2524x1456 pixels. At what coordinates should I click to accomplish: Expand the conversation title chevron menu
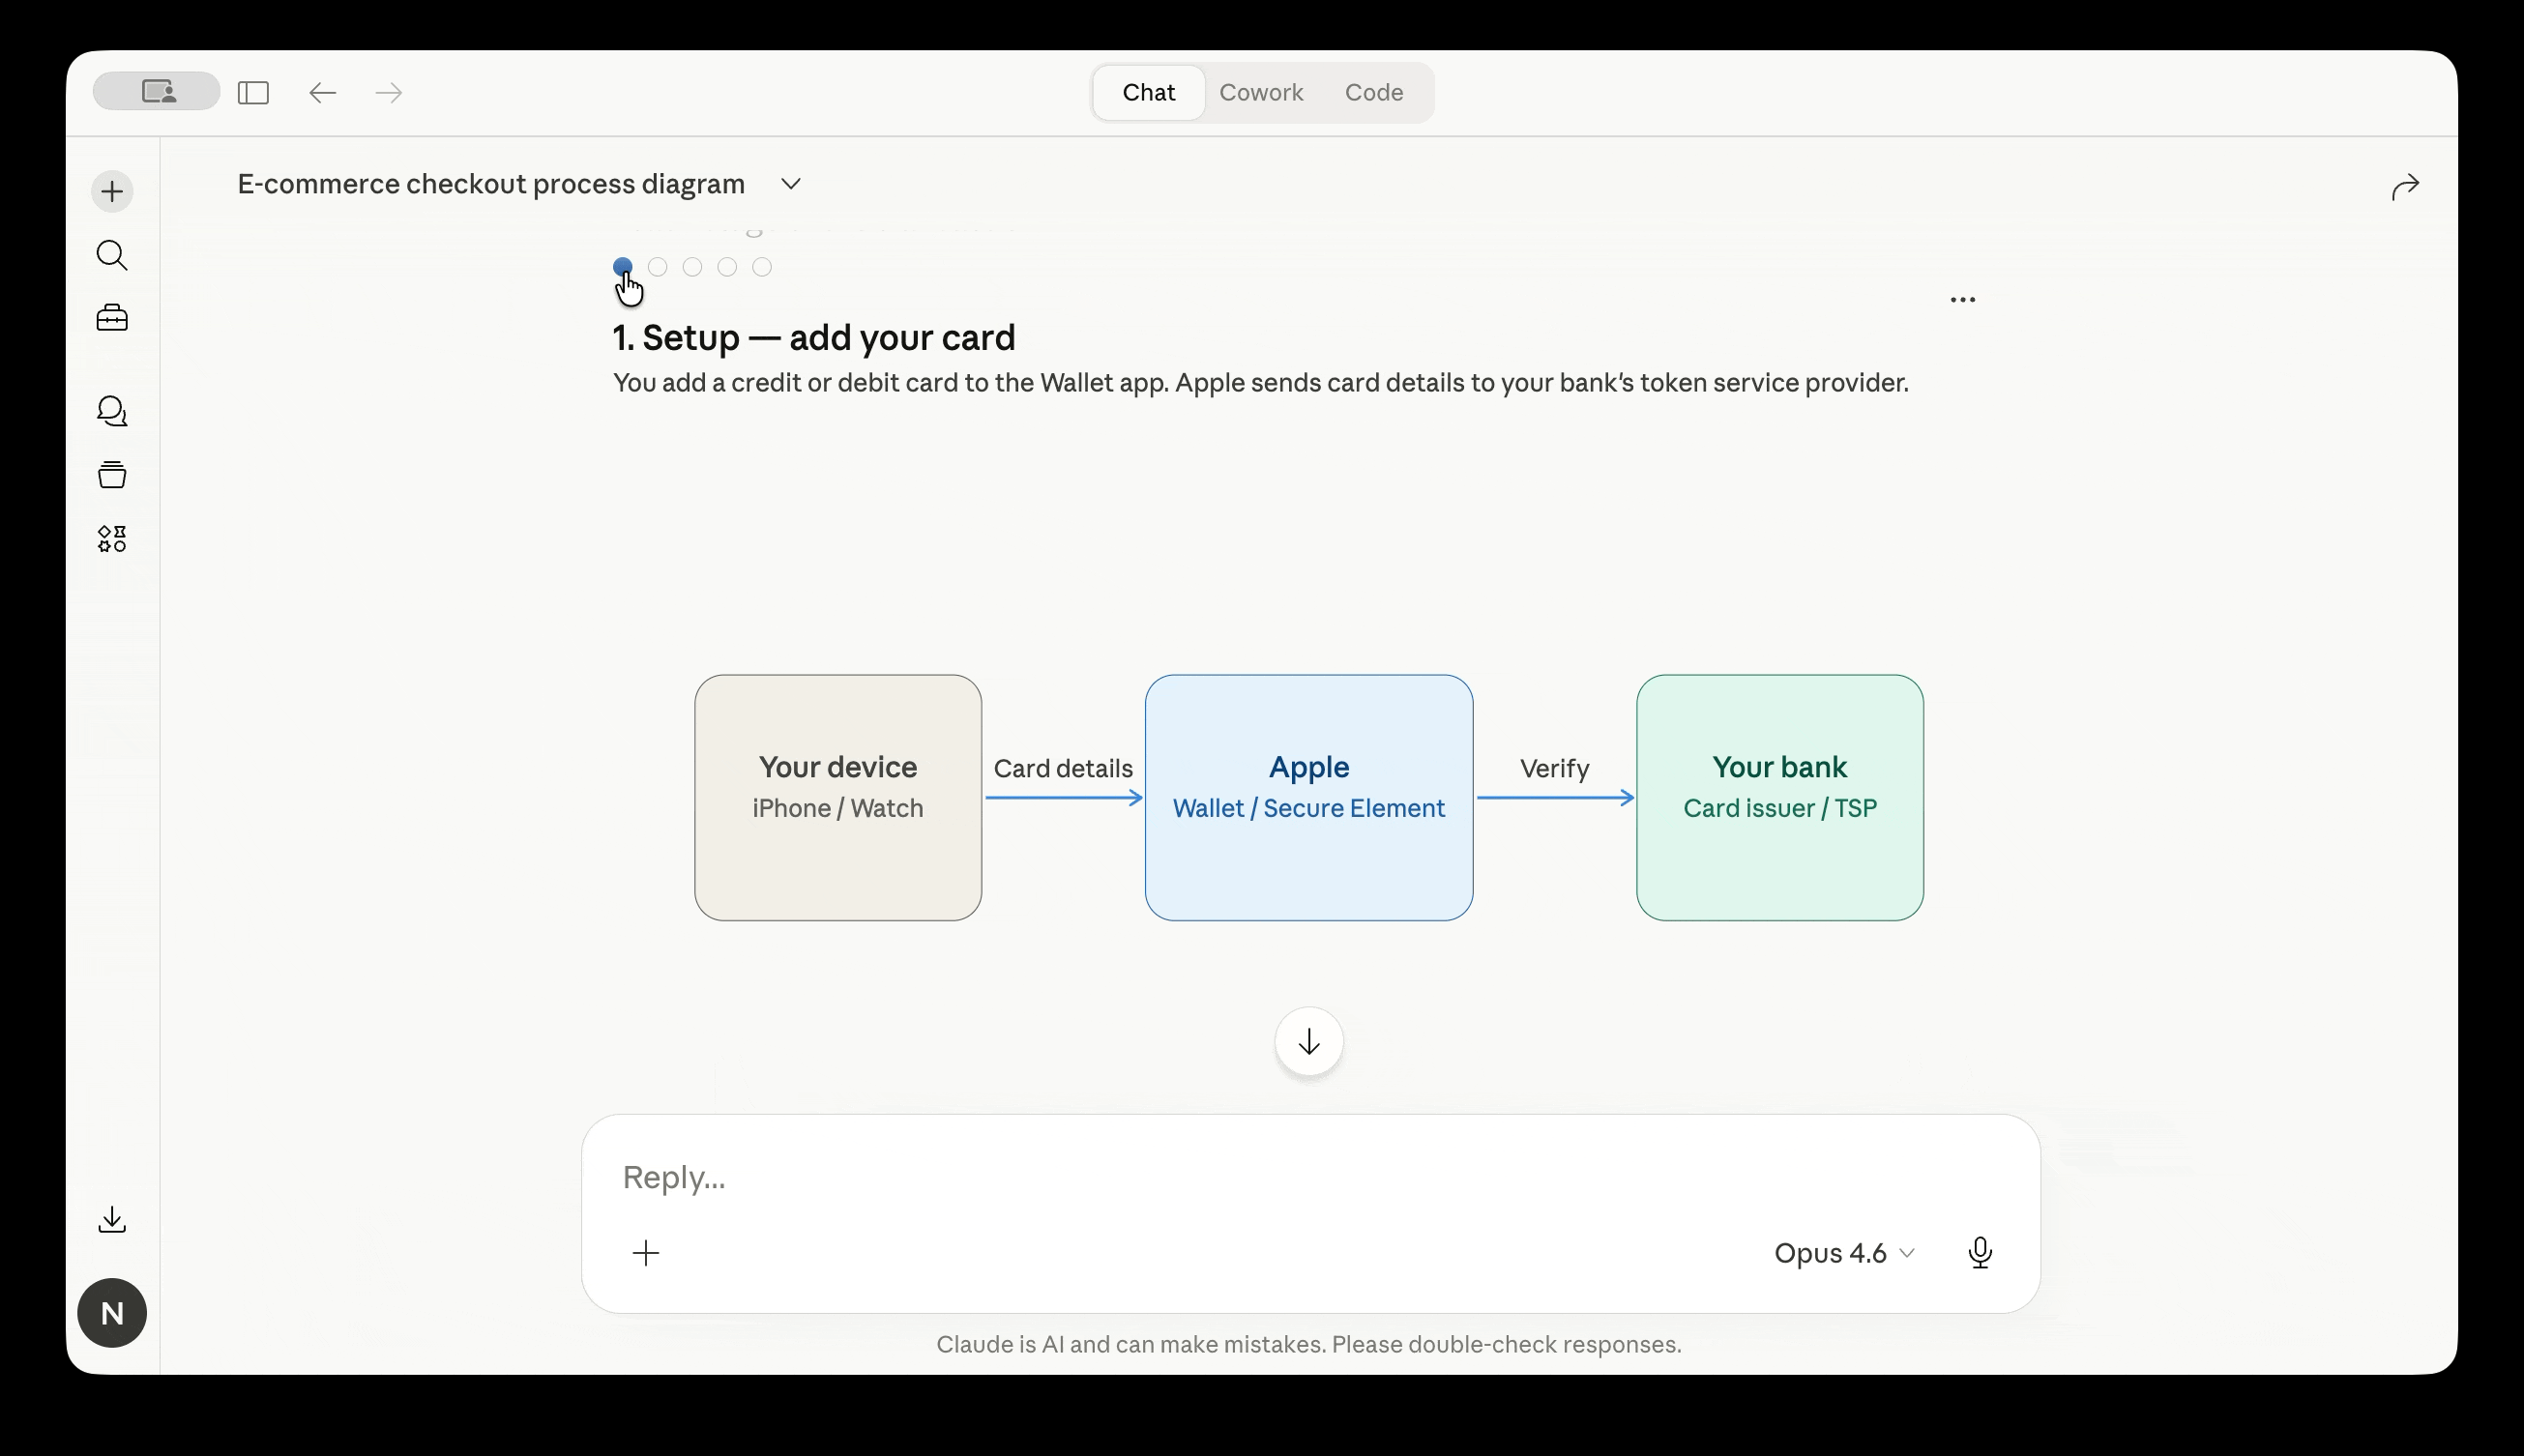click(791, 184)
